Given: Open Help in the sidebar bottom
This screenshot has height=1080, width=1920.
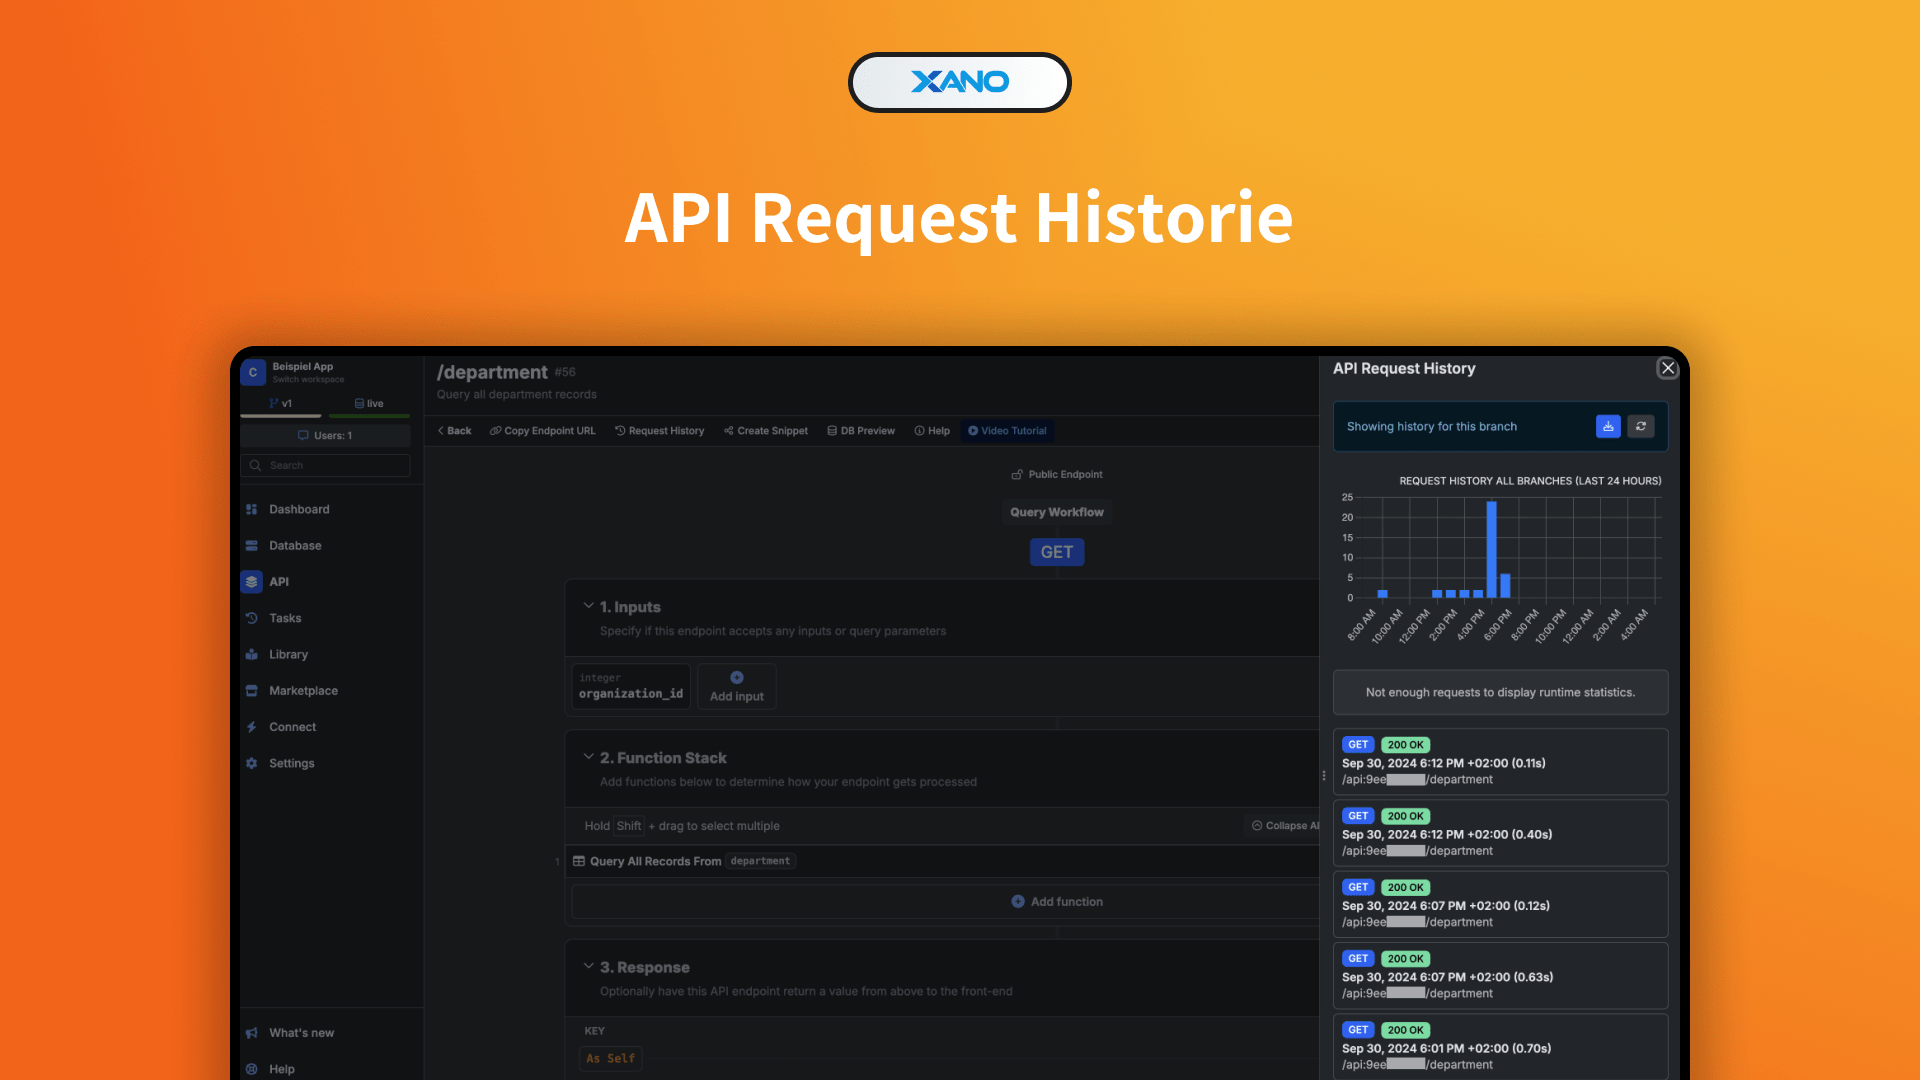Looking at the screenshot, I should pos(282,1069).
